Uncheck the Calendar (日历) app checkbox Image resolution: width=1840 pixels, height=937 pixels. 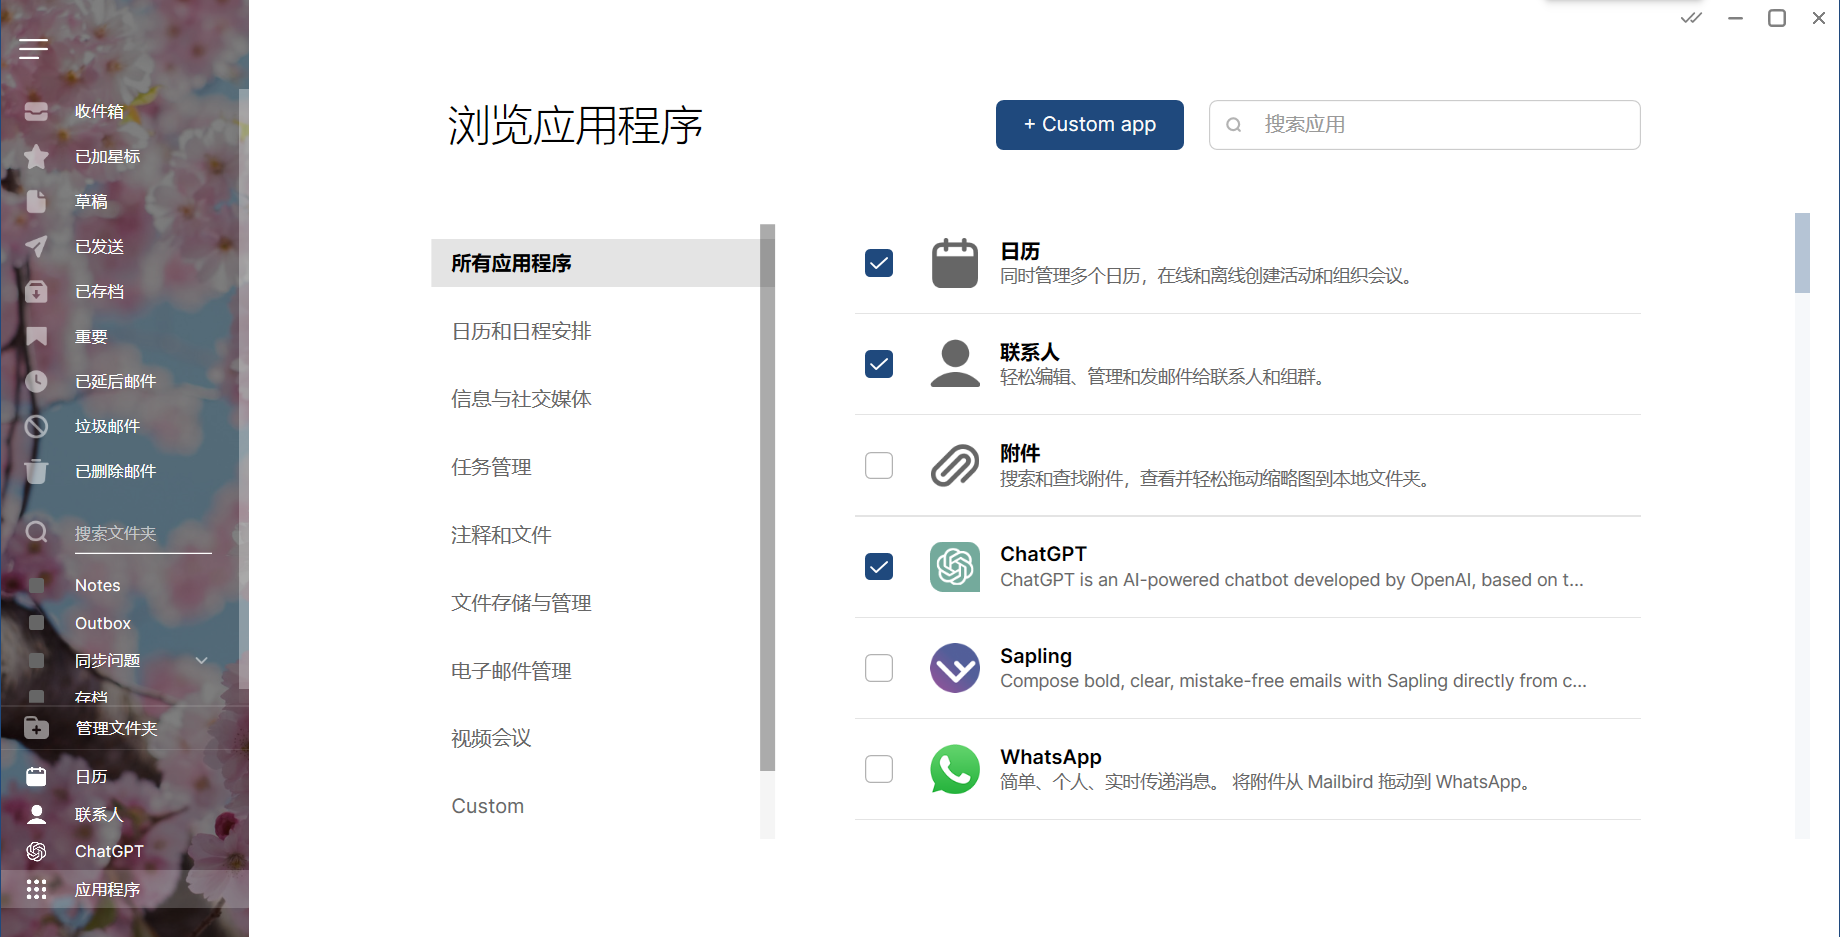click(x=879, y=263)
